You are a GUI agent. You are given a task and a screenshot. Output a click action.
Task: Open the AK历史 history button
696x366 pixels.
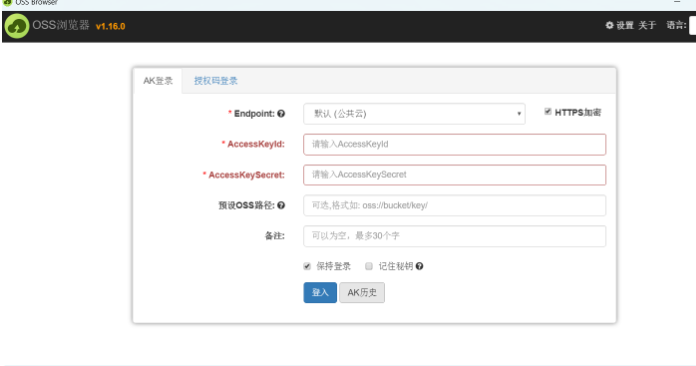[x=362, y=292]
